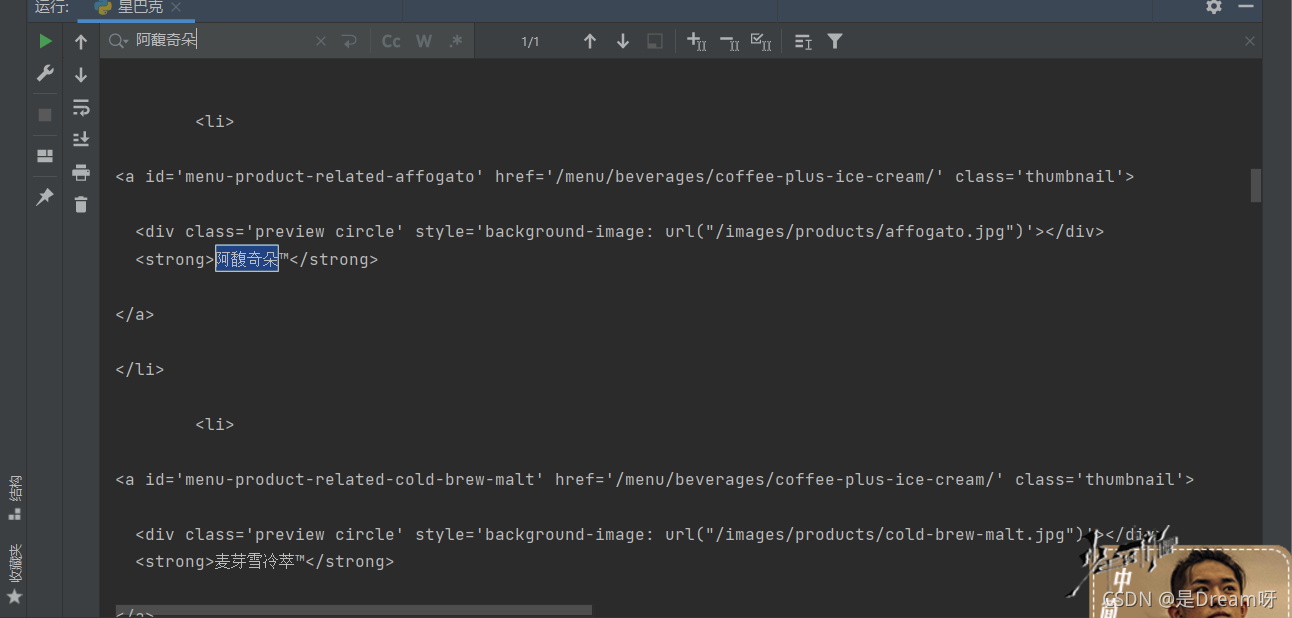
Task: Click the up stack trace arrow
Action: pos(81,42)
